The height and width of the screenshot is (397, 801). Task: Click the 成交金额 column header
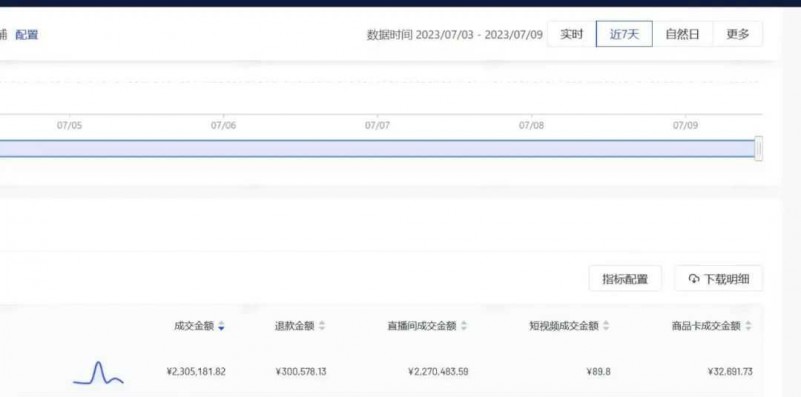tap(194, 326)
